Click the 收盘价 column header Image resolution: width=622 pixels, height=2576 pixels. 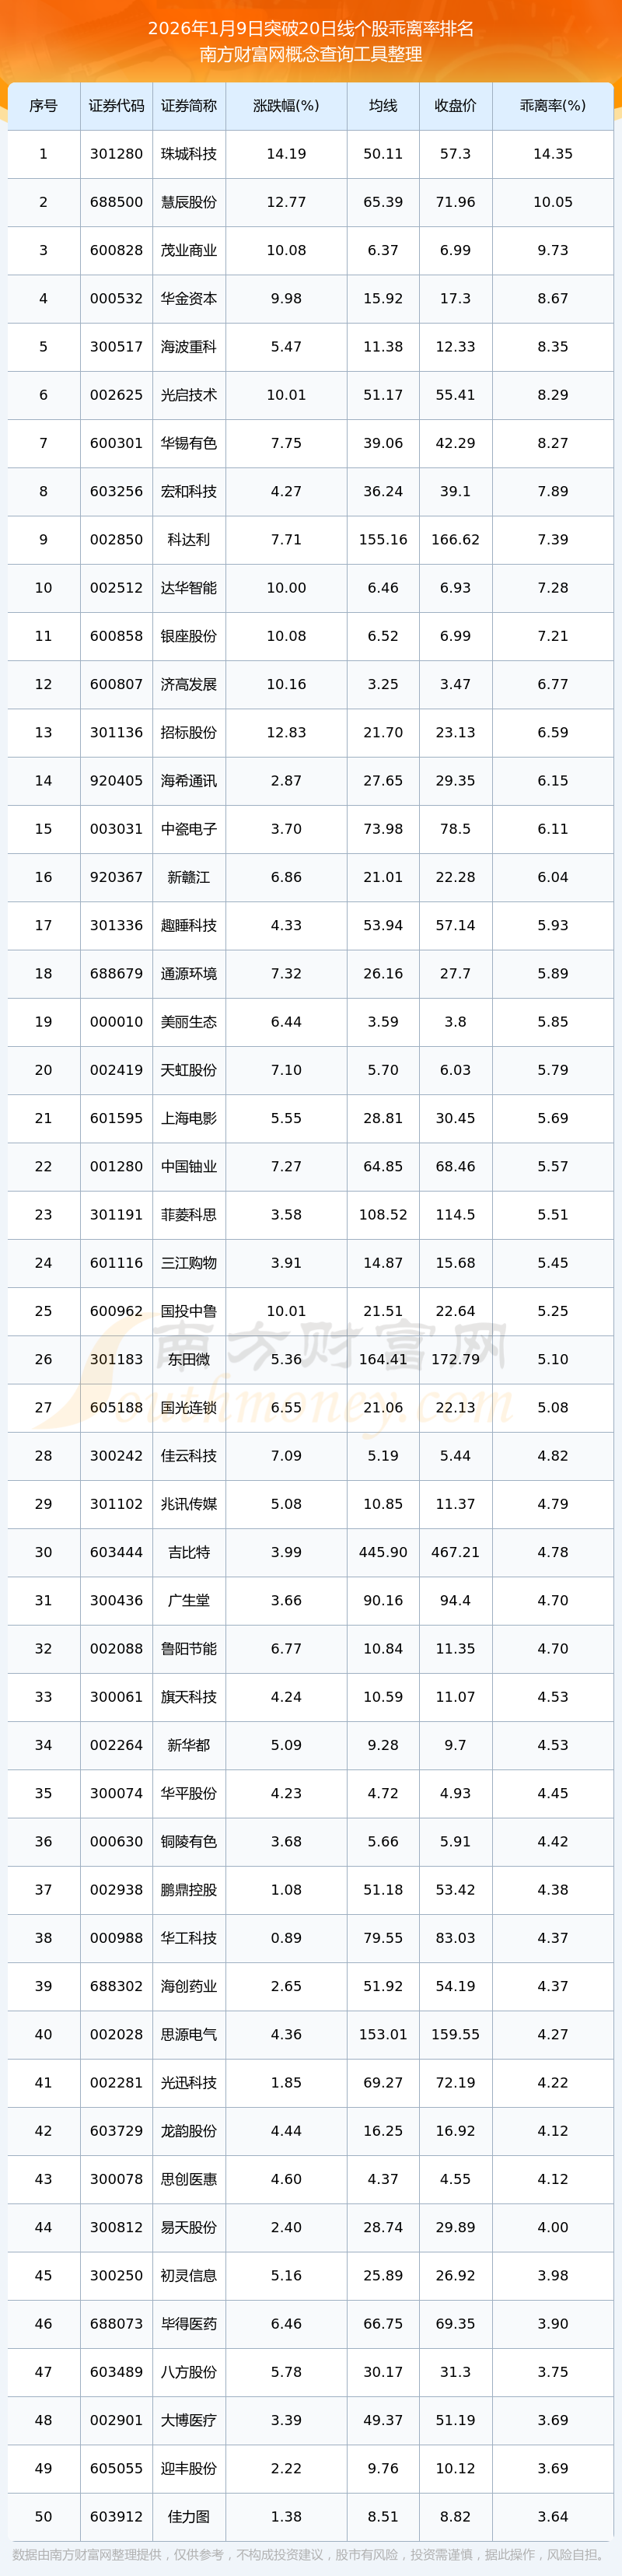(455, 106)
